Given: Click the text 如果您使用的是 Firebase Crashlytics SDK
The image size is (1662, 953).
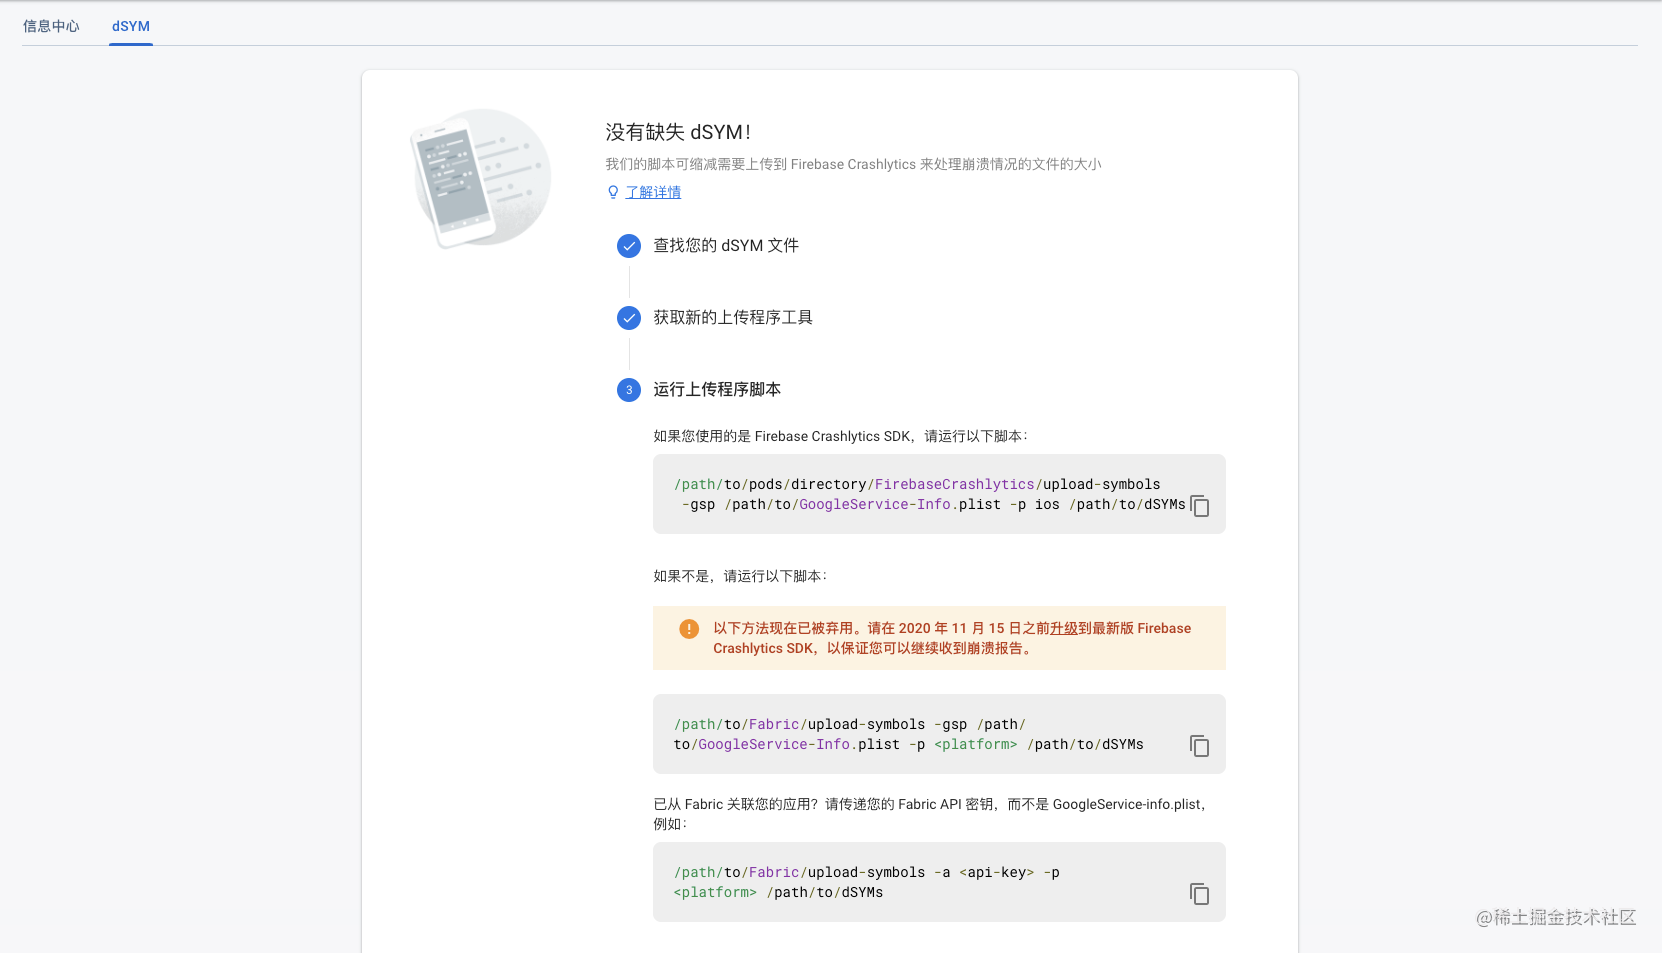Looking at the screenshot, I should 783,436.
